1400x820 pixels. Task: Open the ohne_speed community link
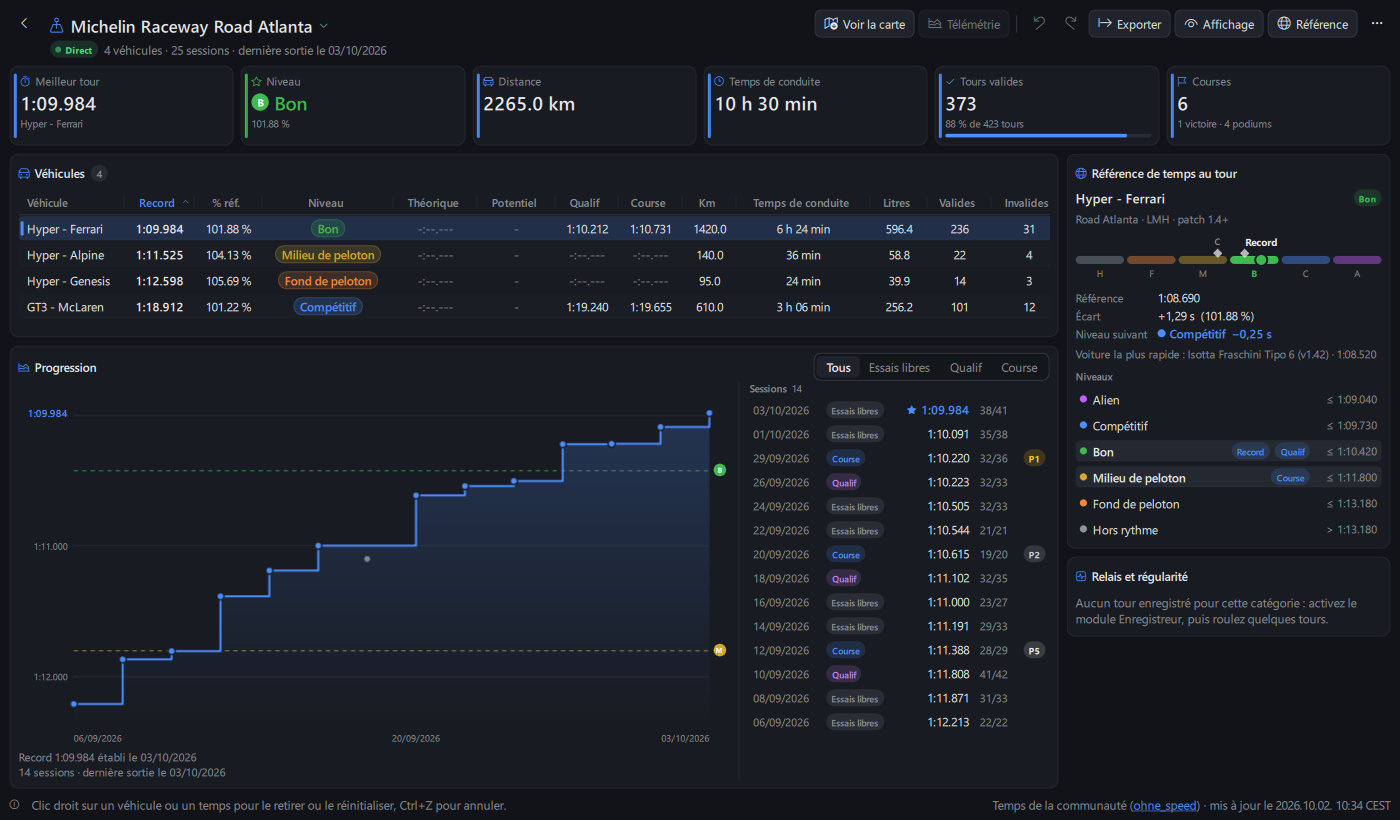1165,806
